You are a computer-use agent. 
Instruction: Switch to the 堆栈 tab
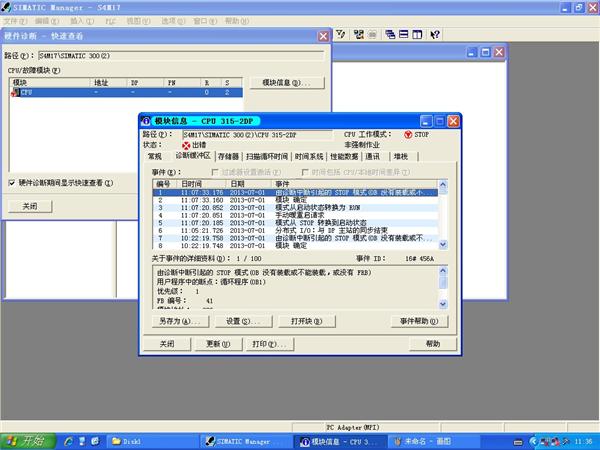(401, 157)
